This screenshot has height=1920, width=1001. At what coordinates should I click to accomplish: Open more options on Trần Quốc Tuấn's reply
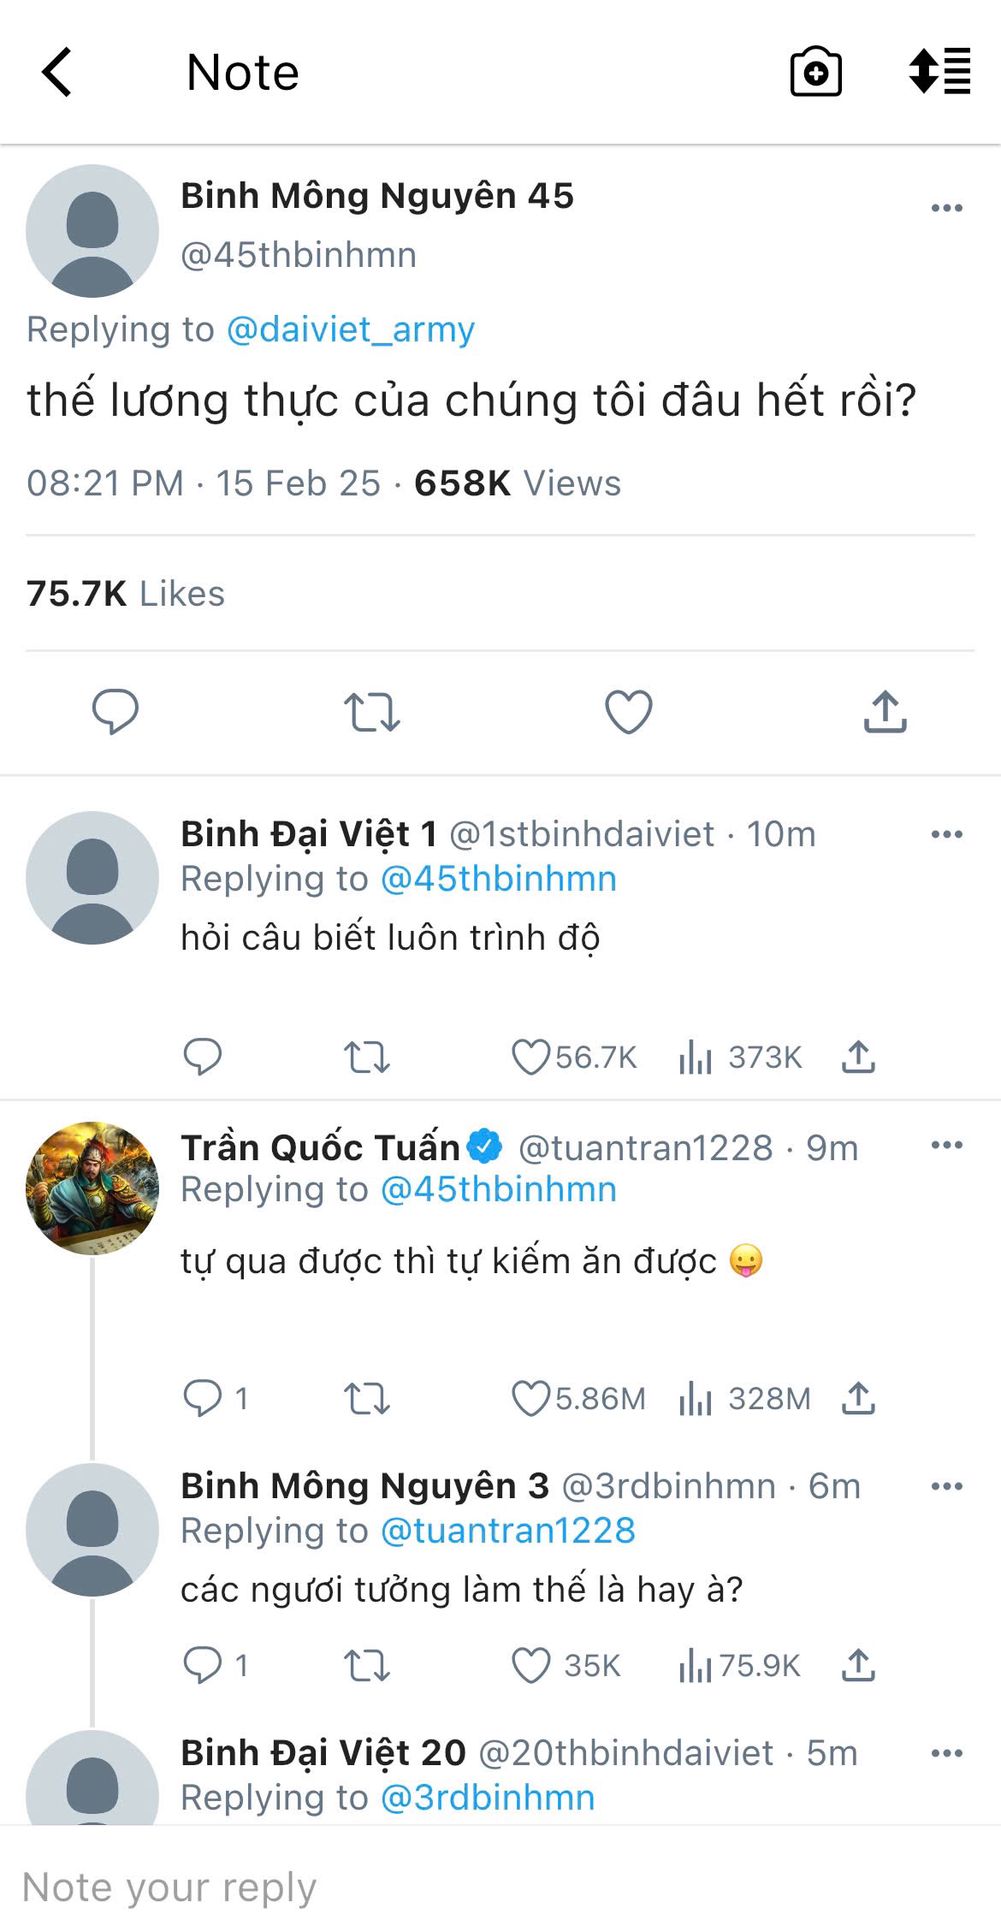[946, 1145]
